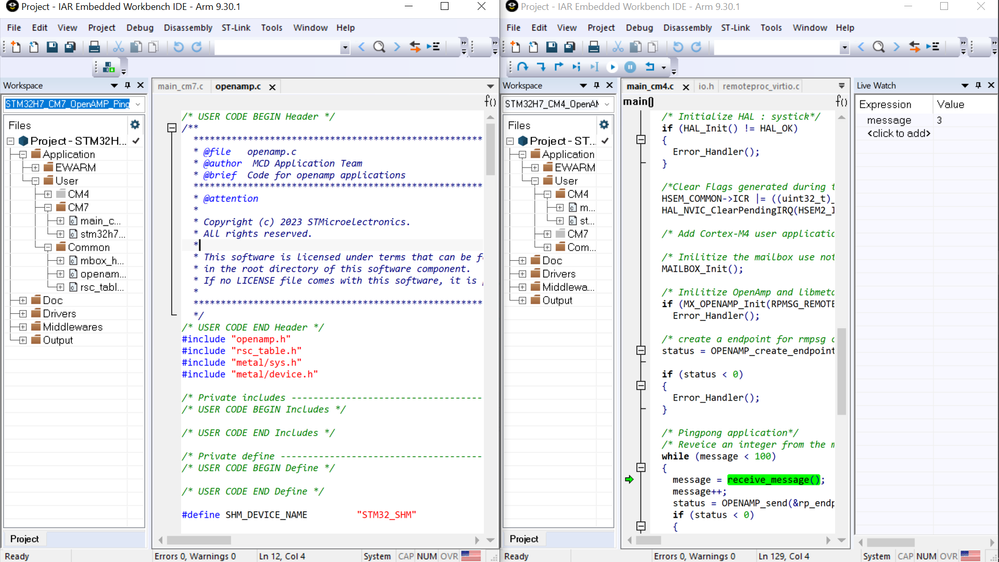Switch to remoteproc_virtio.c tab

(x=761, y=86)
